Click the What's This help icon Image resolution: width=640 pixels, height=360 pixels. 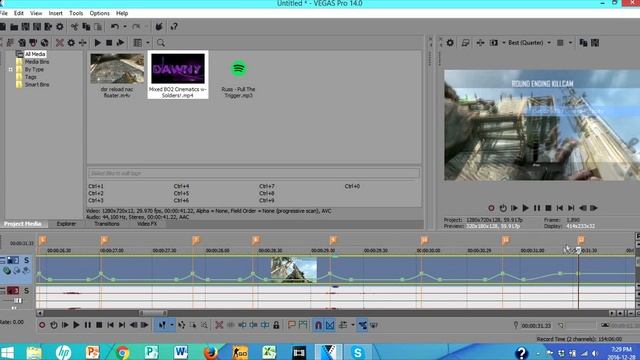pos(174,27)
